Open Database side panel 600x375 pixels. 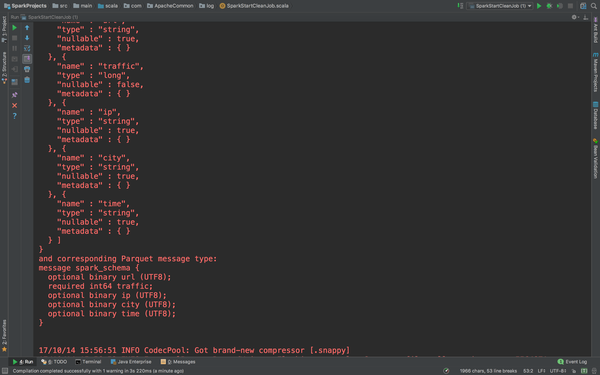pos(595,116)
